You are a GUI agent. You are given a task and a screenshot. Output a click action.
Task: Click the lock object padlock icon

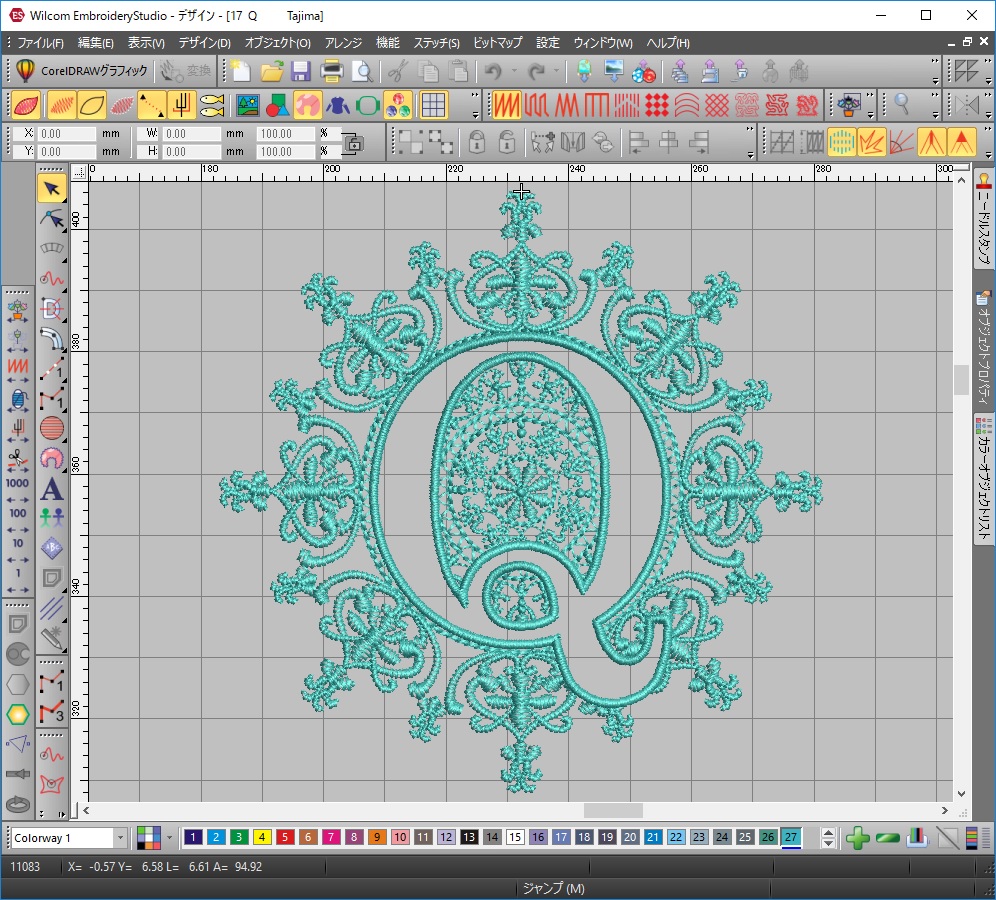[476, 141]
